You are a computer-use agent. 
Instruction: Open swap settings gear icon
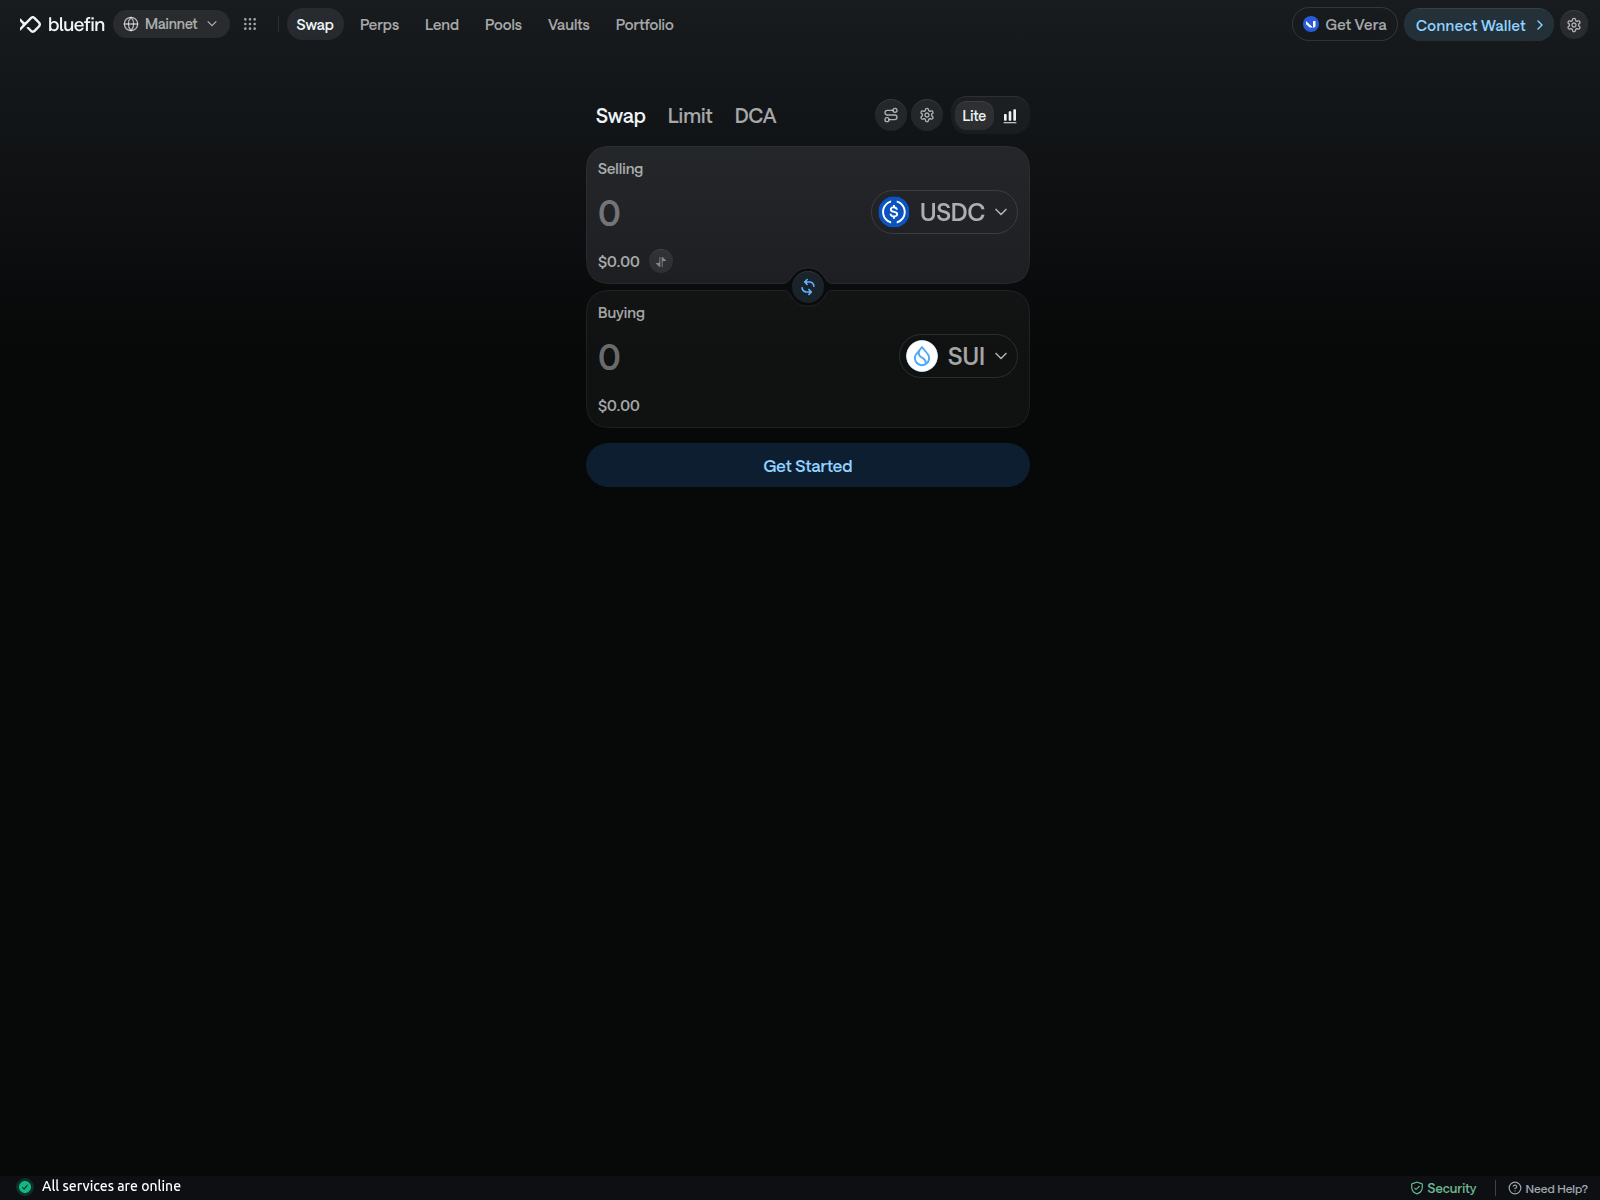[x=927, y=115]
